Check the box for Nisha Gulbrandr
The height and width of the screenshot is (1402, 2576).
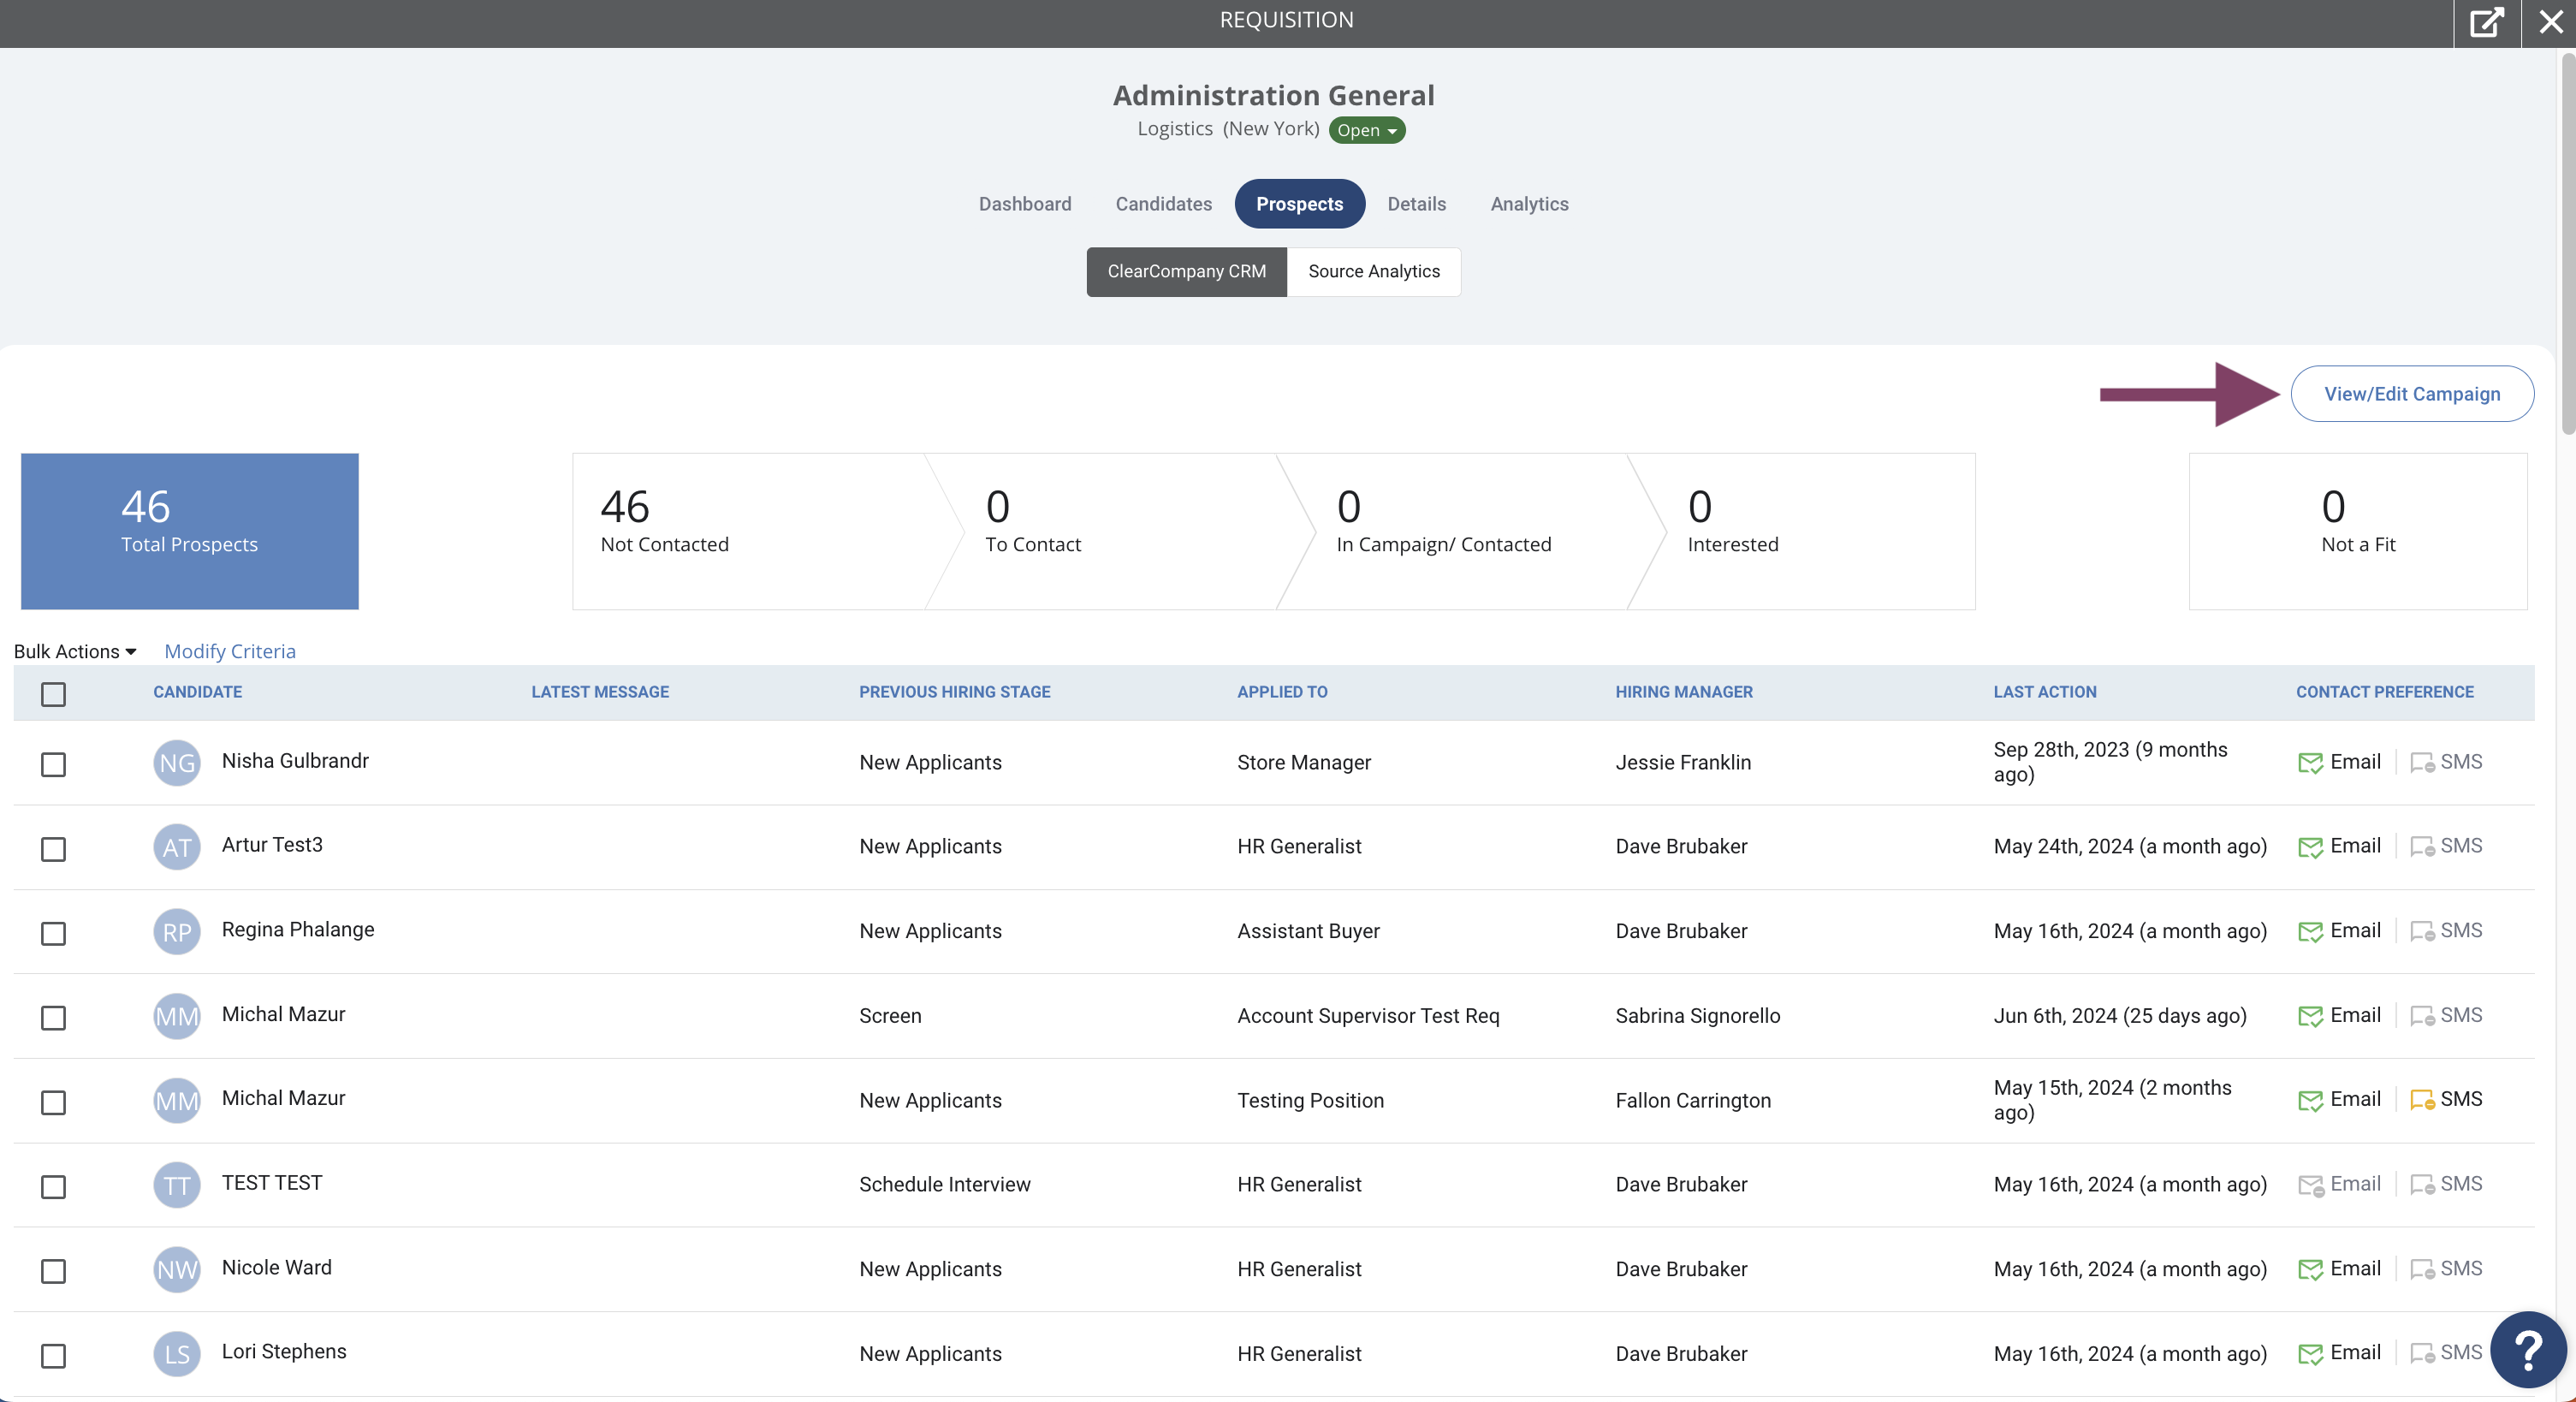point(53,765)
